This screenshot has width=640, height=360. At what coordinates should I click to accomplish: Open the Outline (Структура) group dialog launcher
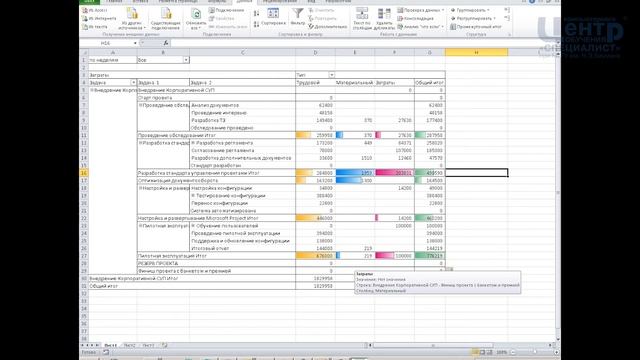coord(509,35)
